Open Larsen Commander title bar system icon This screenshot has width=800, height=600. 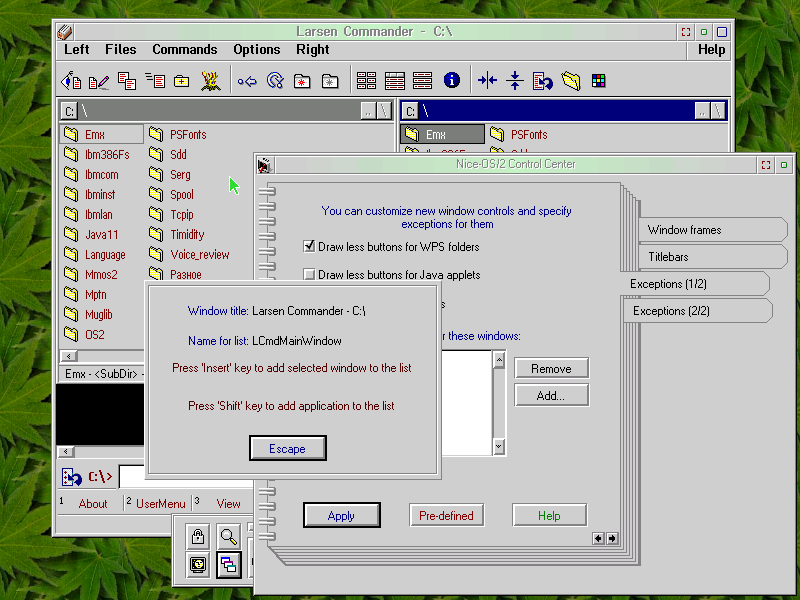pos(65,32)
